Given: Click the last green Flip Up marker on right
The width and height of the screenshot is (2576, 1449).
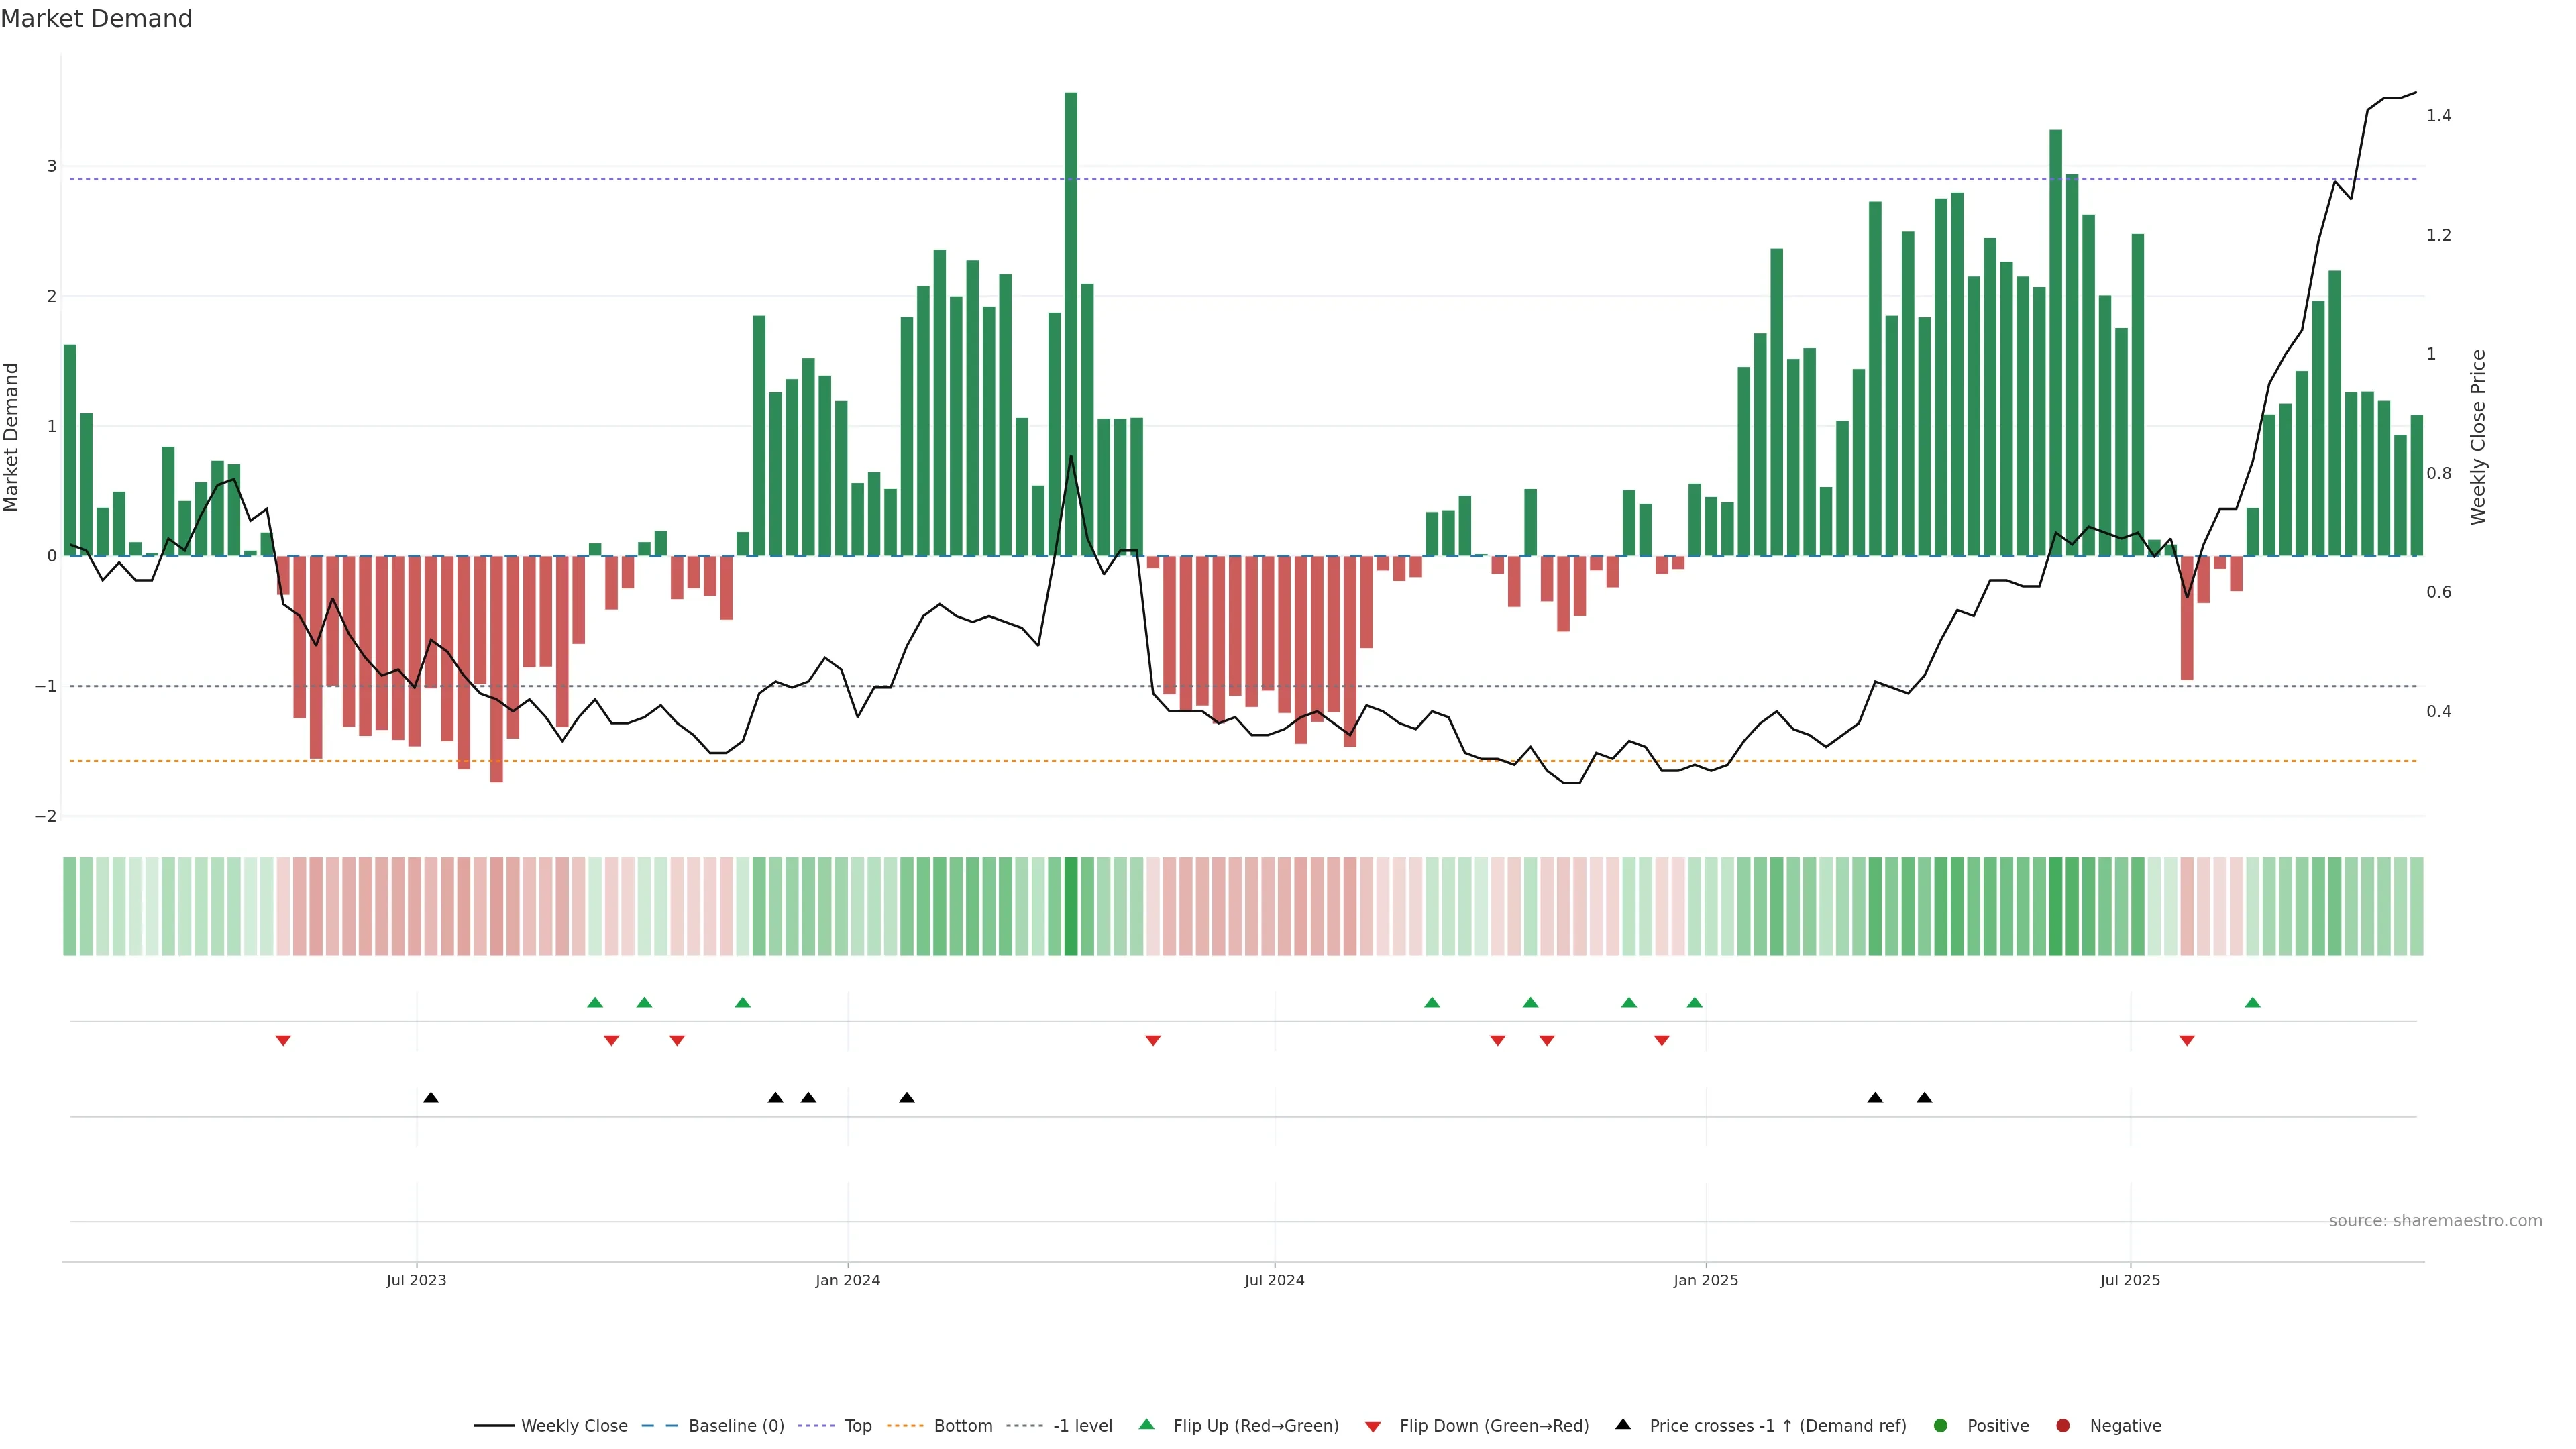Looking at the screenshot, I should (2252, 1002).
